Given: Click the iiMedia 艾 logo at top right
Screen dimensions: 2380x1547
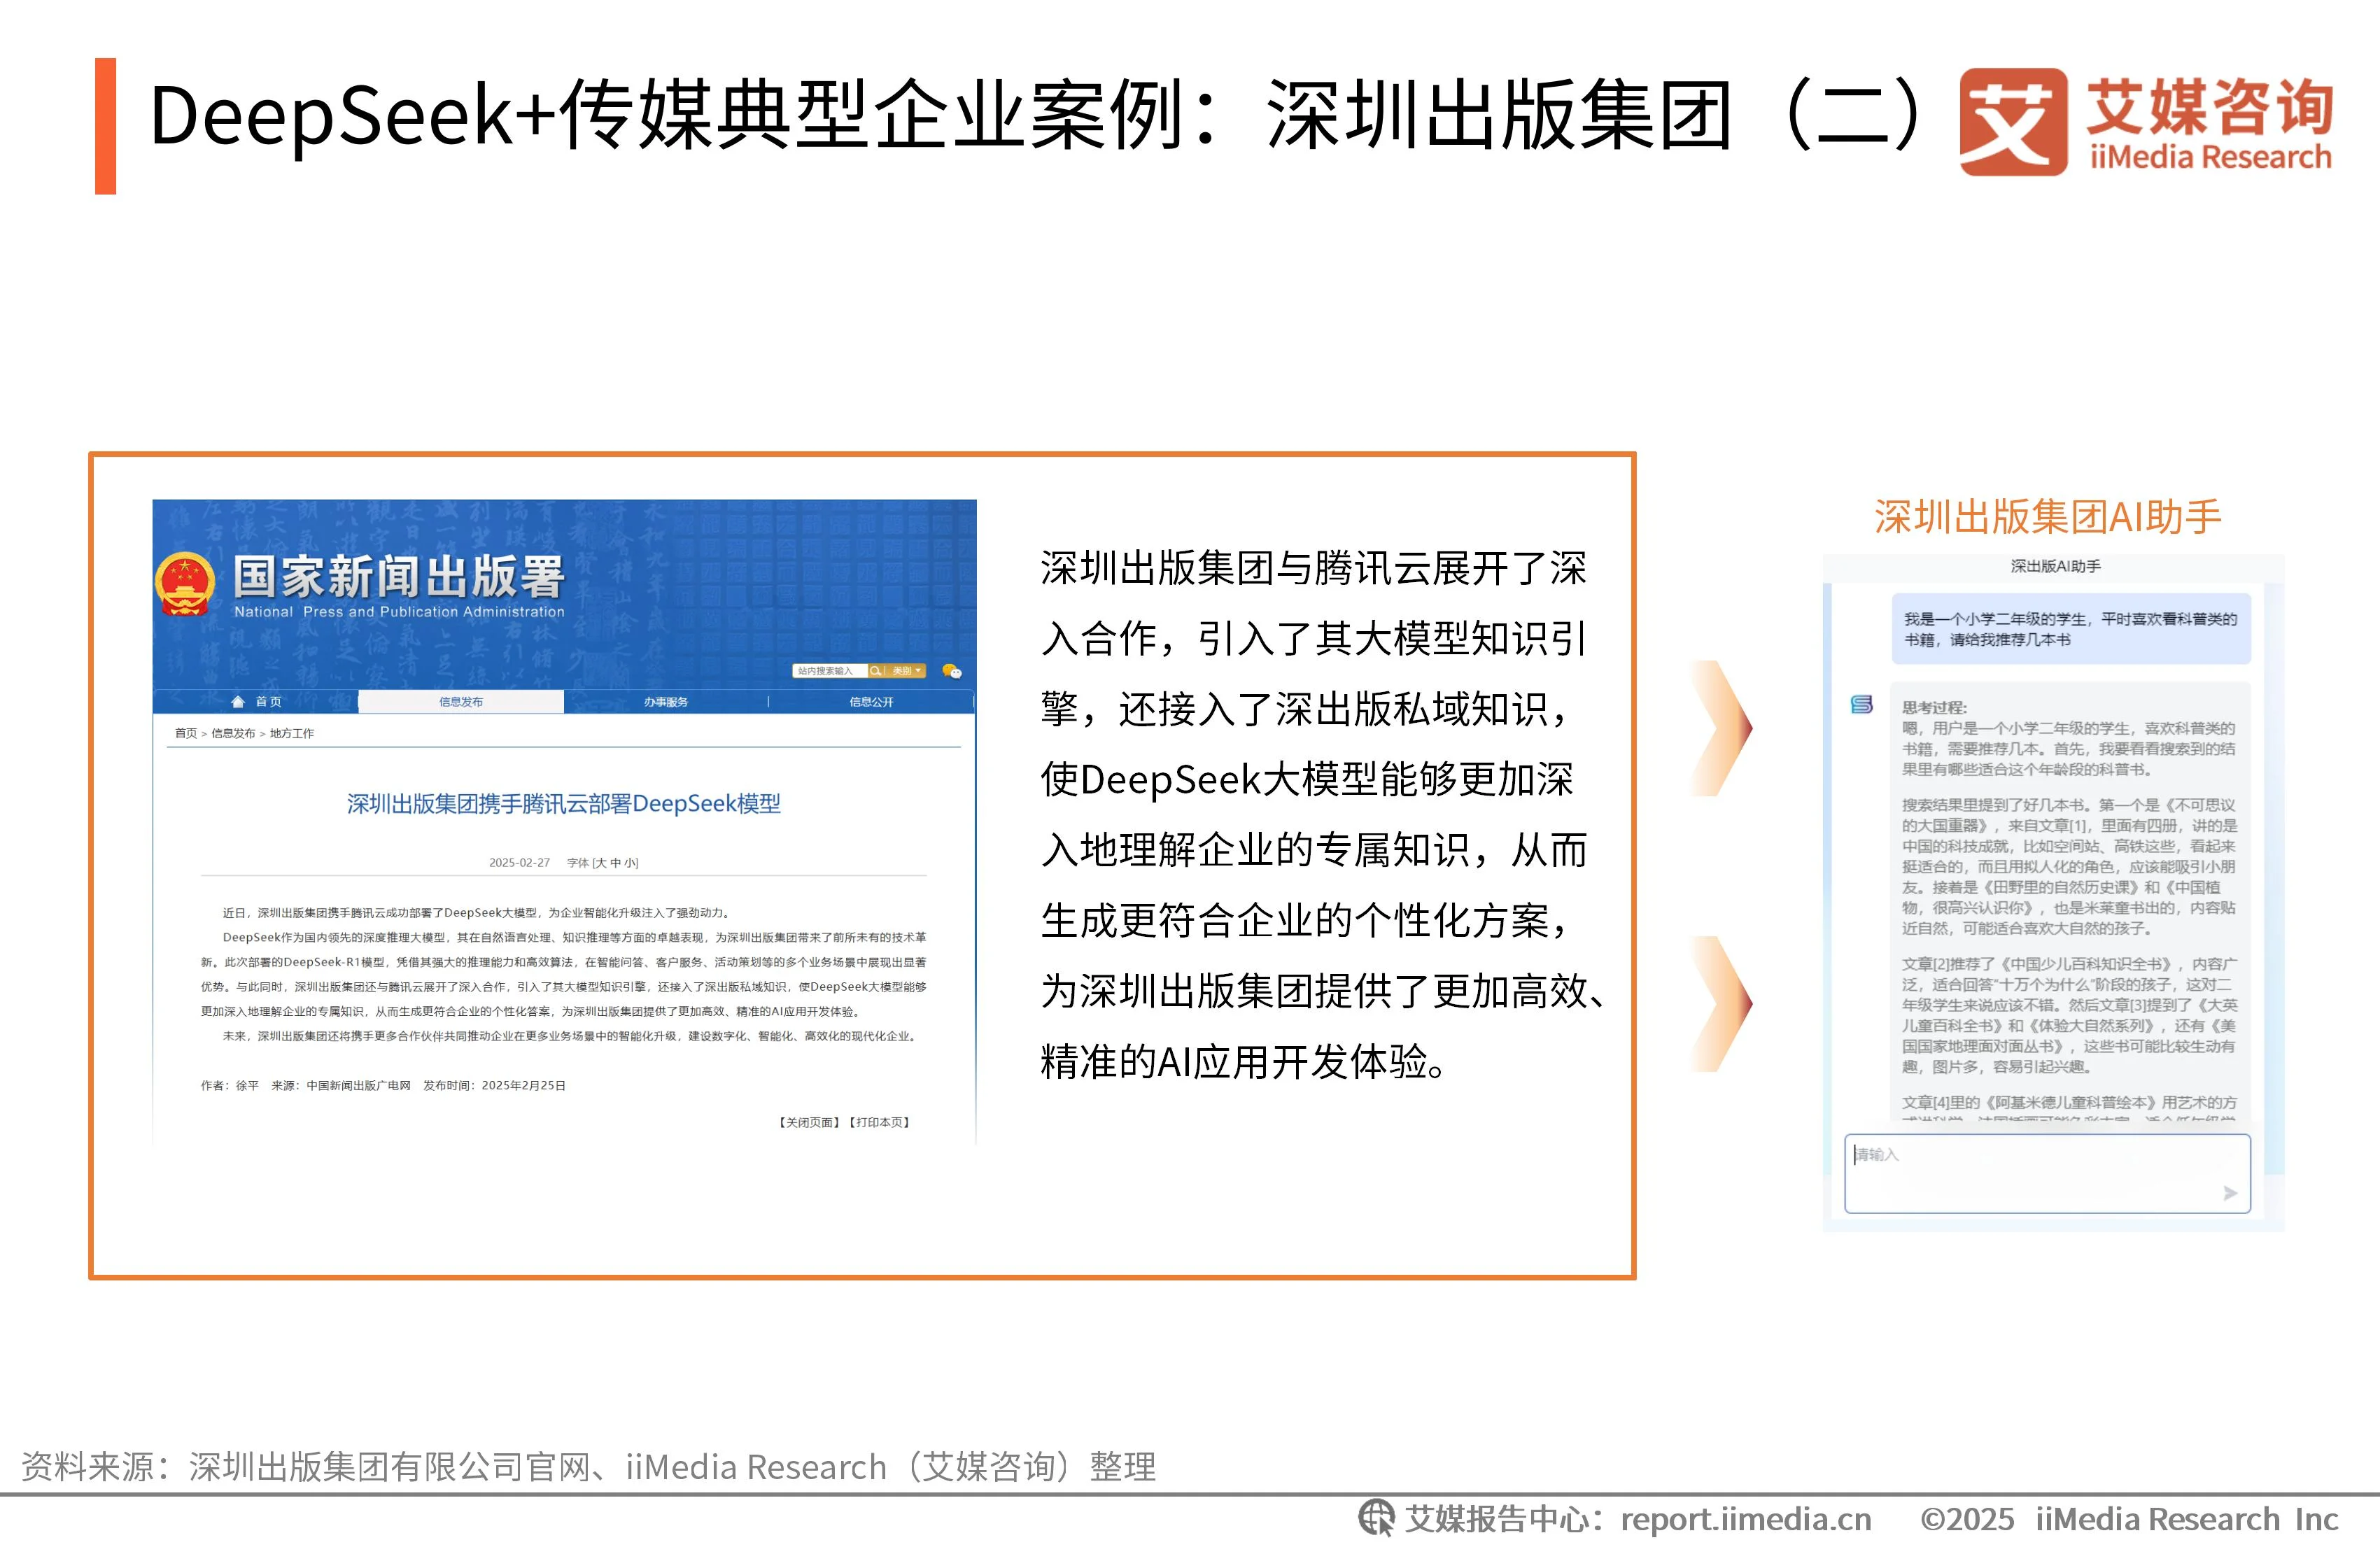Looking at the screenshot, I should point(2013,122).
